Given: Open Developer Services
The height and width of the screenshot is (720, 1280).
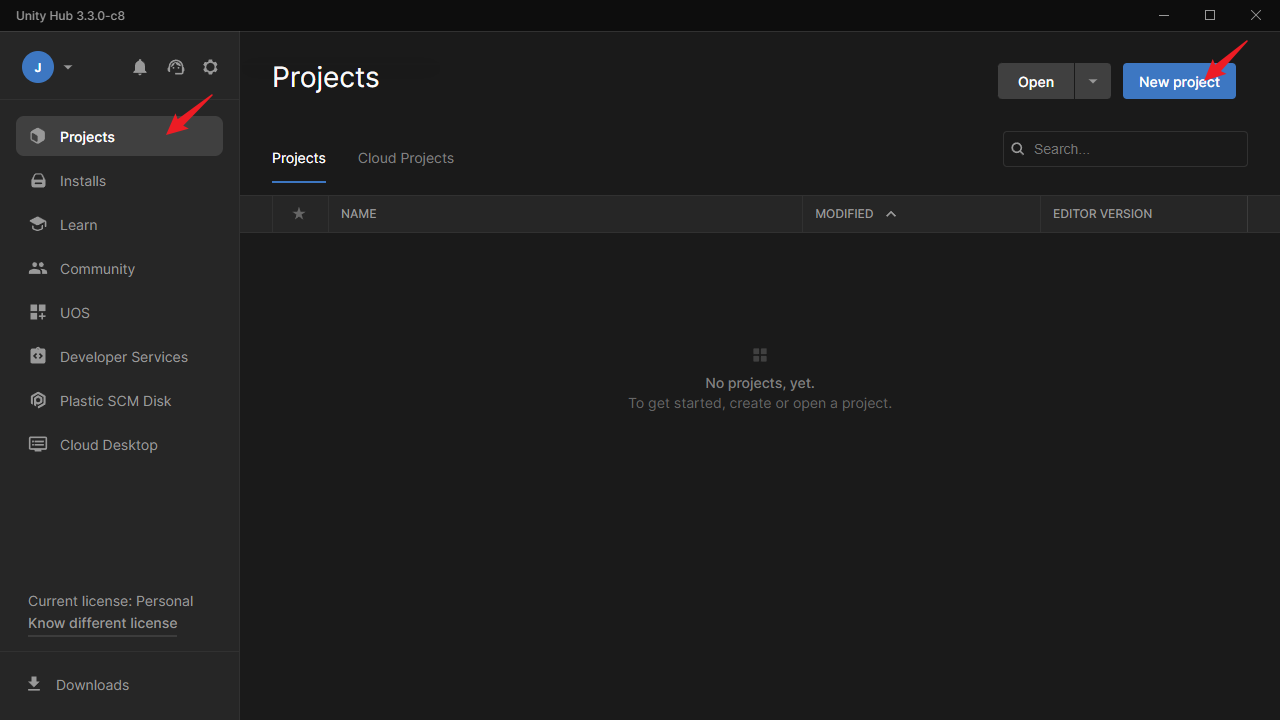Looking at the screenshot, I should point(119,357).
